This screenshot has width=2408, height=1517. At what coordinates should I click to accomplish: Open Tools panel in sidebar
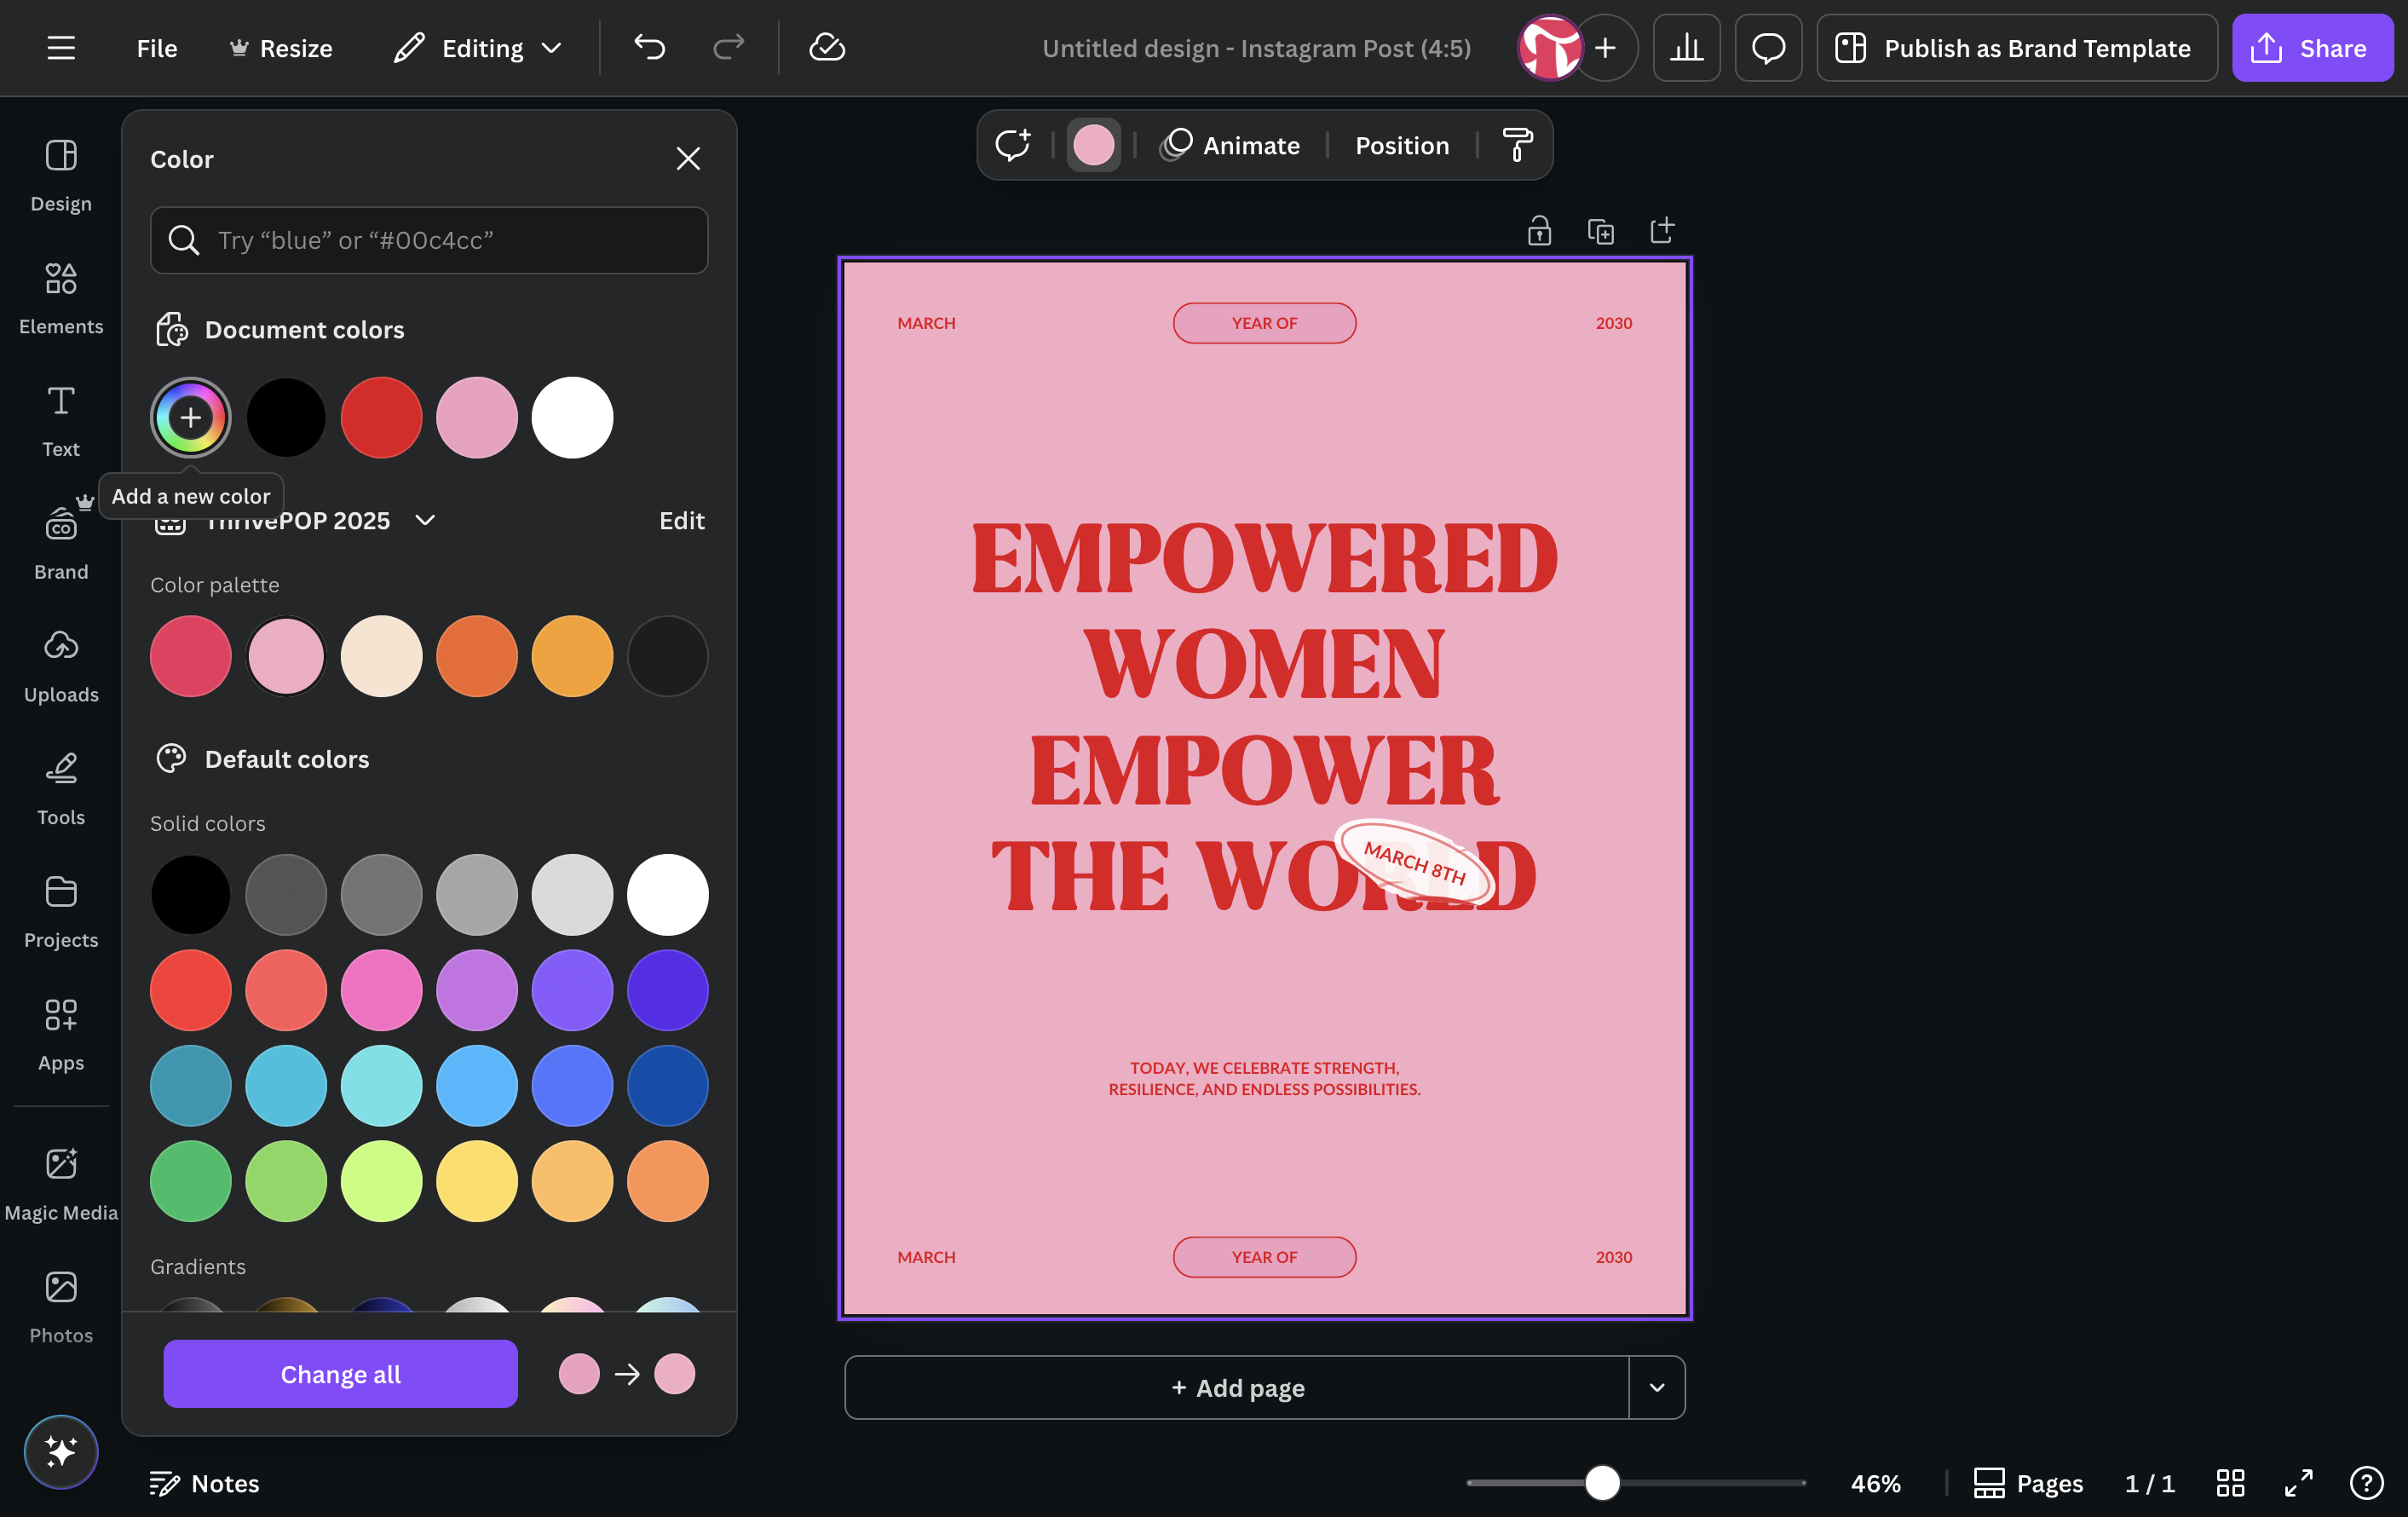[61, 789]
